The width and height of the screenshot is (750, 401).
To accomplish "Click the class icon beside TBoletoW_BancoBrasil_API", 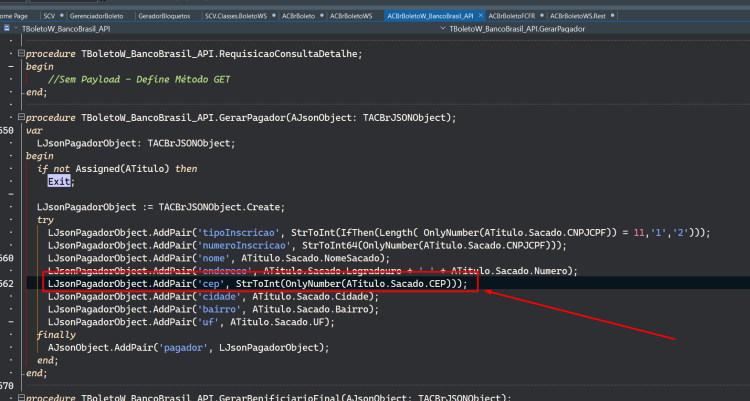I will click(7, 28).
